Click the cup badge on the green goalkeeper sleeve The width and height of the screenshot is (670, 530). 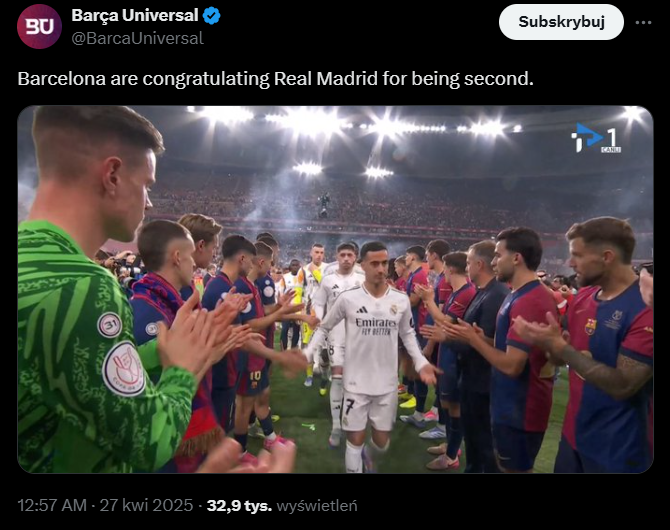click(x=125, y=367)
